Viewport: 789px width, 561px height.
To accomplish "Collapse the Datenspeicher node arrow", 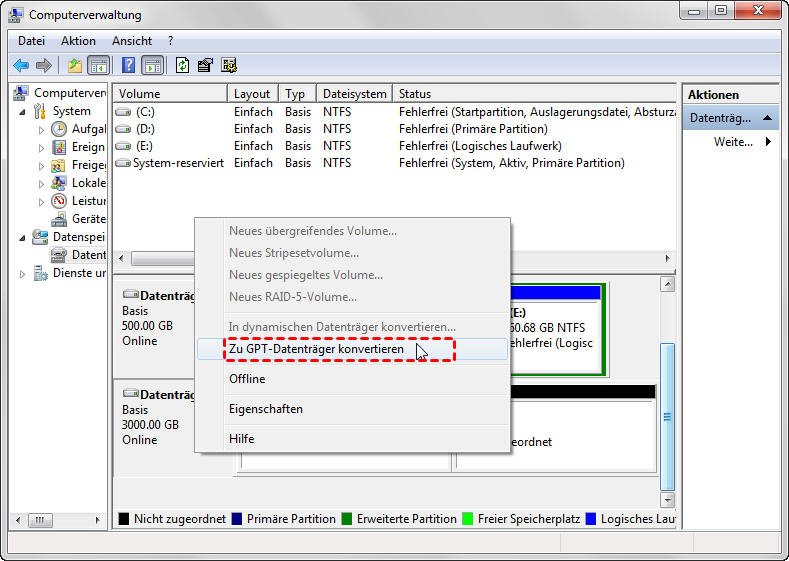I will (22, 238).
